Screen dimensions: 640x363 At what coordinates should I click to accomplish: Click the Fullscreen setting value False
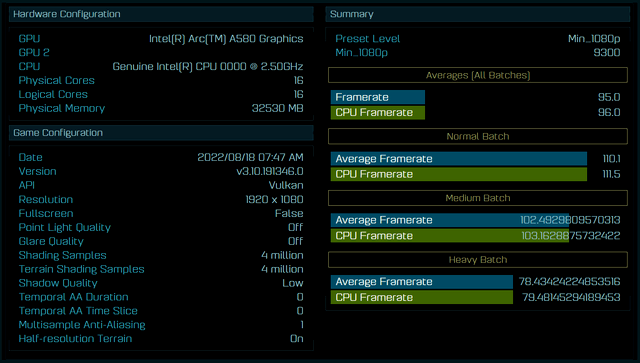[289, 213]
